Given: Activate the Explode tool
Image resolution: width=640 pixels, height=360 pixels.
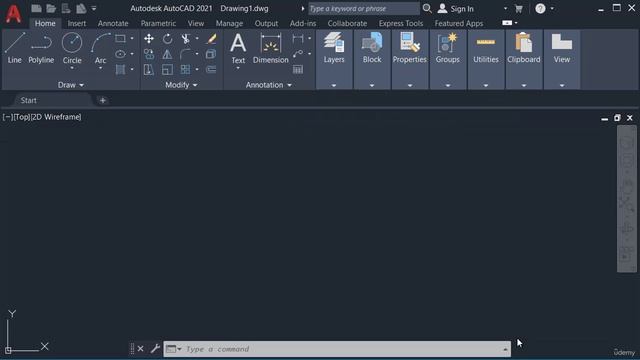Looking at the screenshot, I should click(211, 54).
